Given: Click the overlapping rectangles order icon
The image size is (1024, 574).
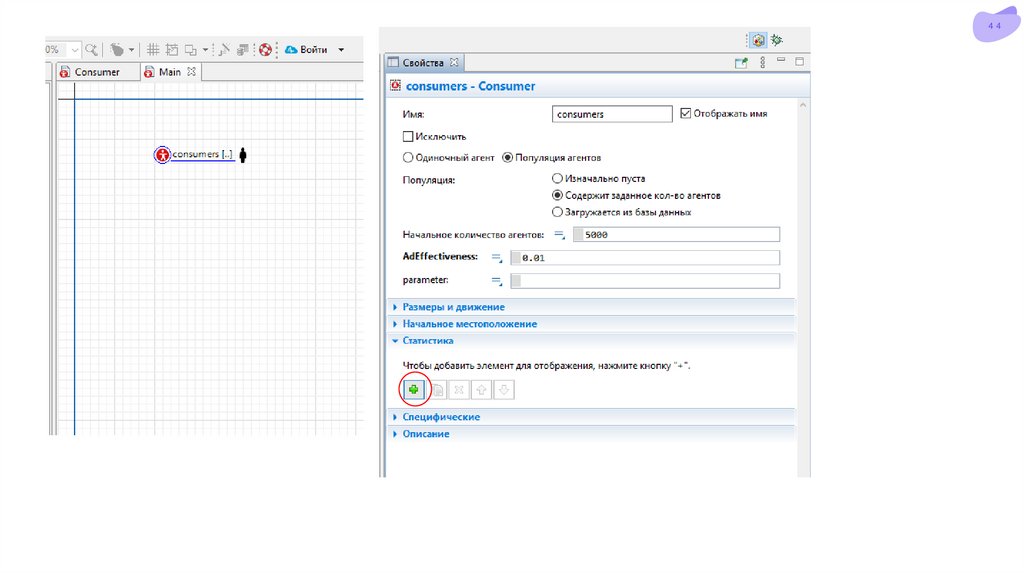Looking at the screenshot, I should pos(191,50).
